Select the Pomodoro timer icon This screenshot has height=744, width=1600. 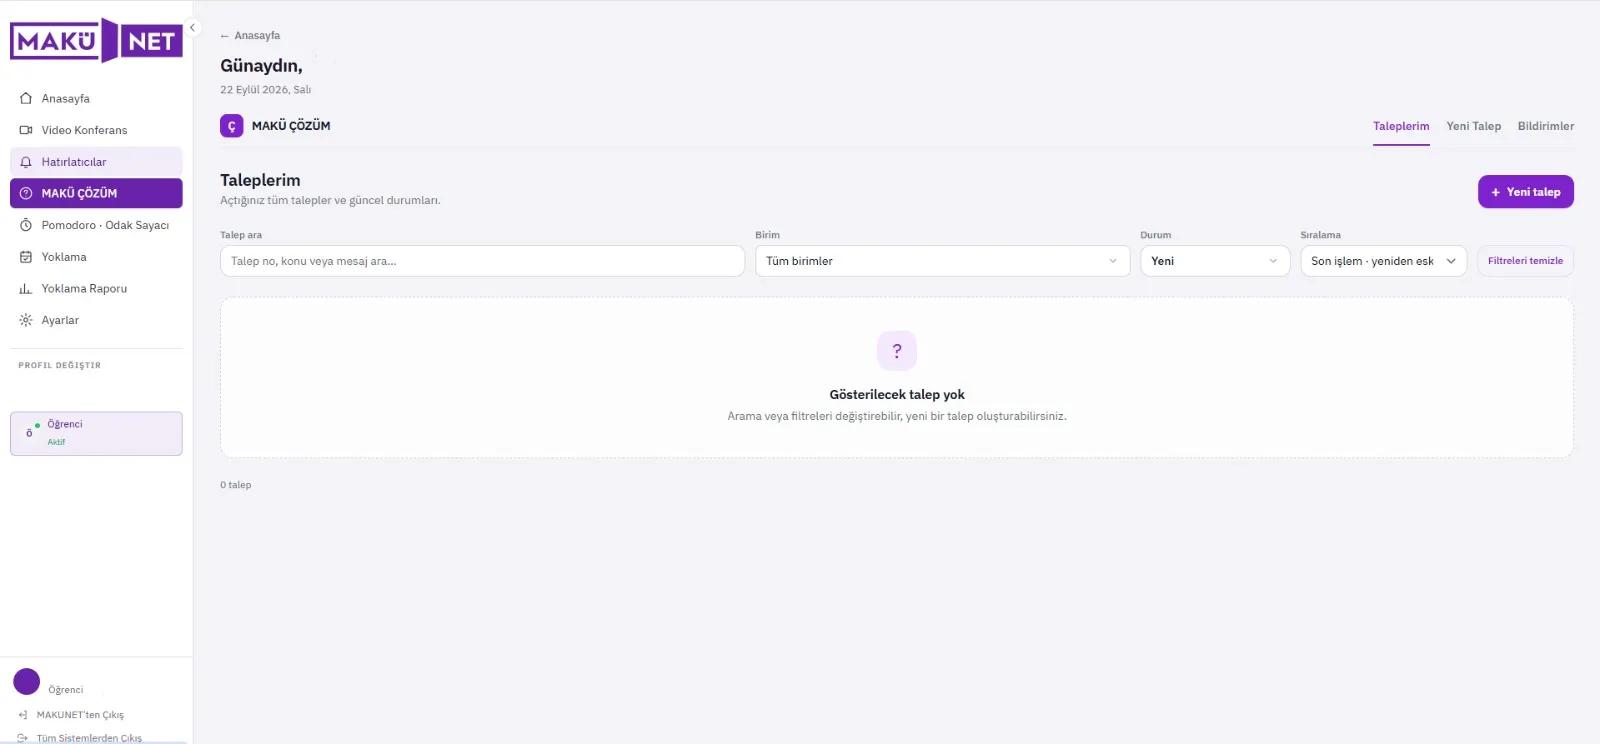click(26, 225)
